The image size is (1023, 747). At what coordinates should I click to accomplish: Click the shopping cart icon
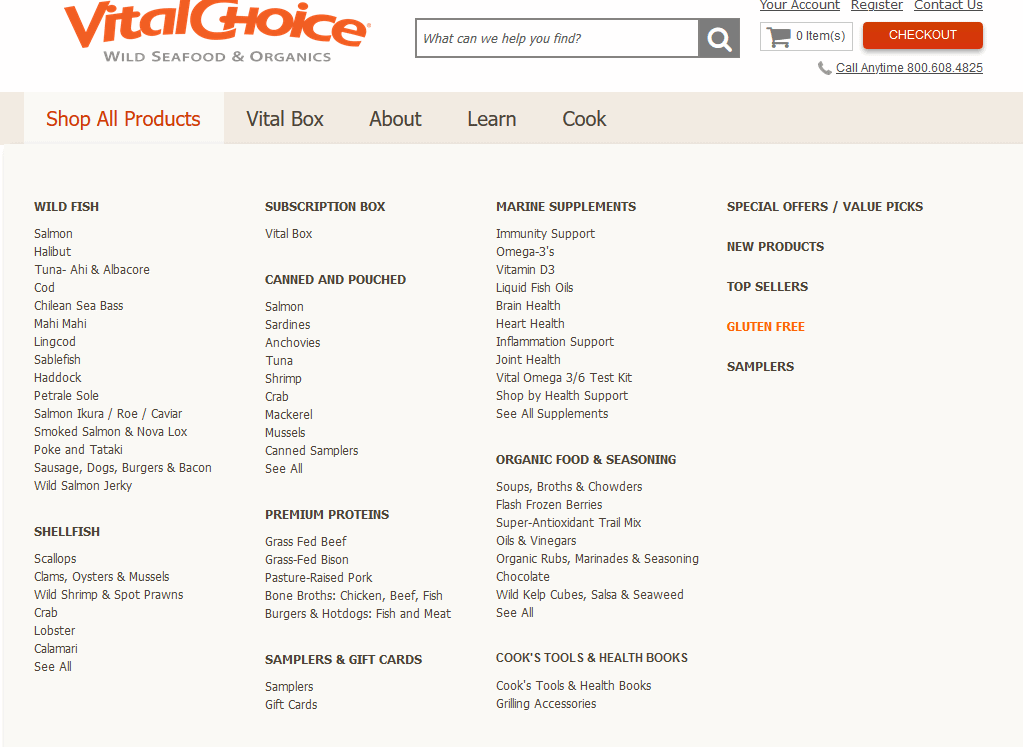778,37
